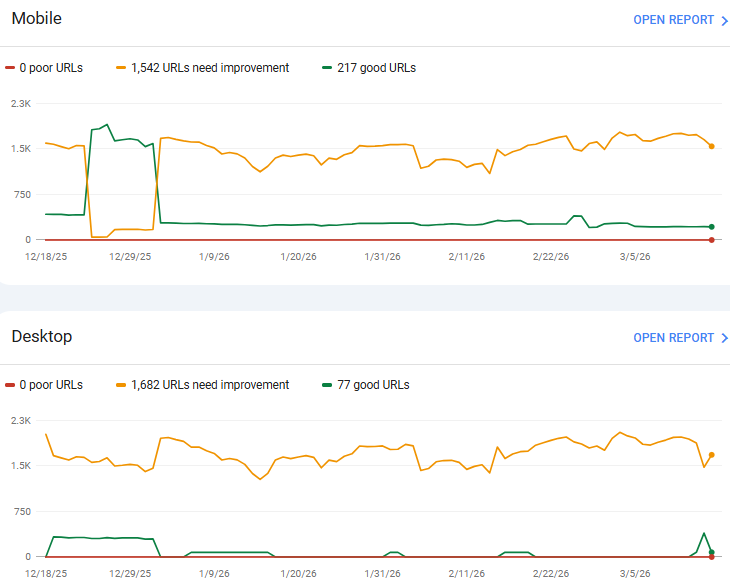The height and width of the screenshot is (581, 730).
Task: Click chevron arrow beside Mobile Open Report
Action: 725,20
